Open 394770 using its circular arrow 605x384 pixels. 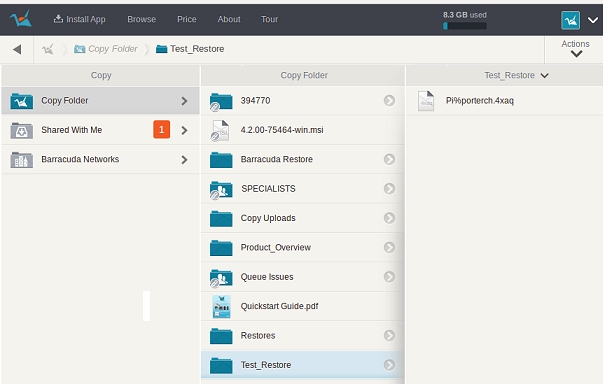point(389,101)
